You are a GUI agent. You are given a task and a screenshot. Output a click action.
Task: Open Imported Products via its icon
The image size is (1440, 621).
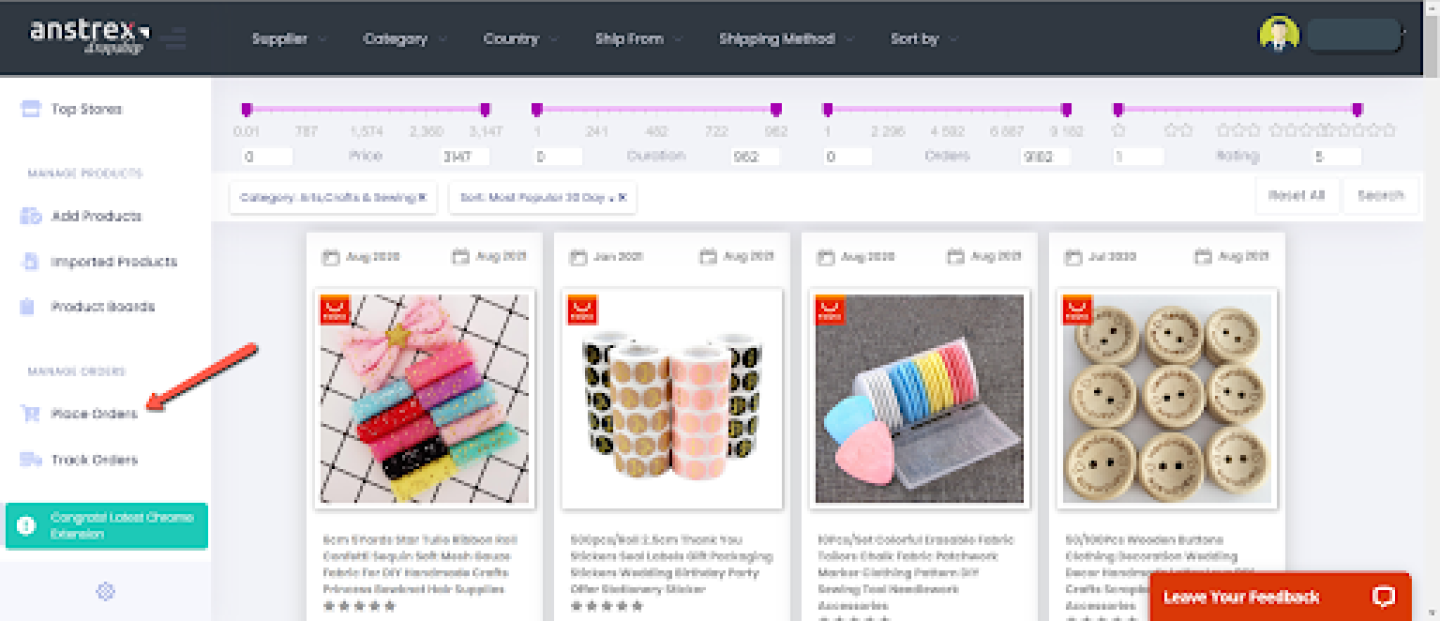pos(31,262)
